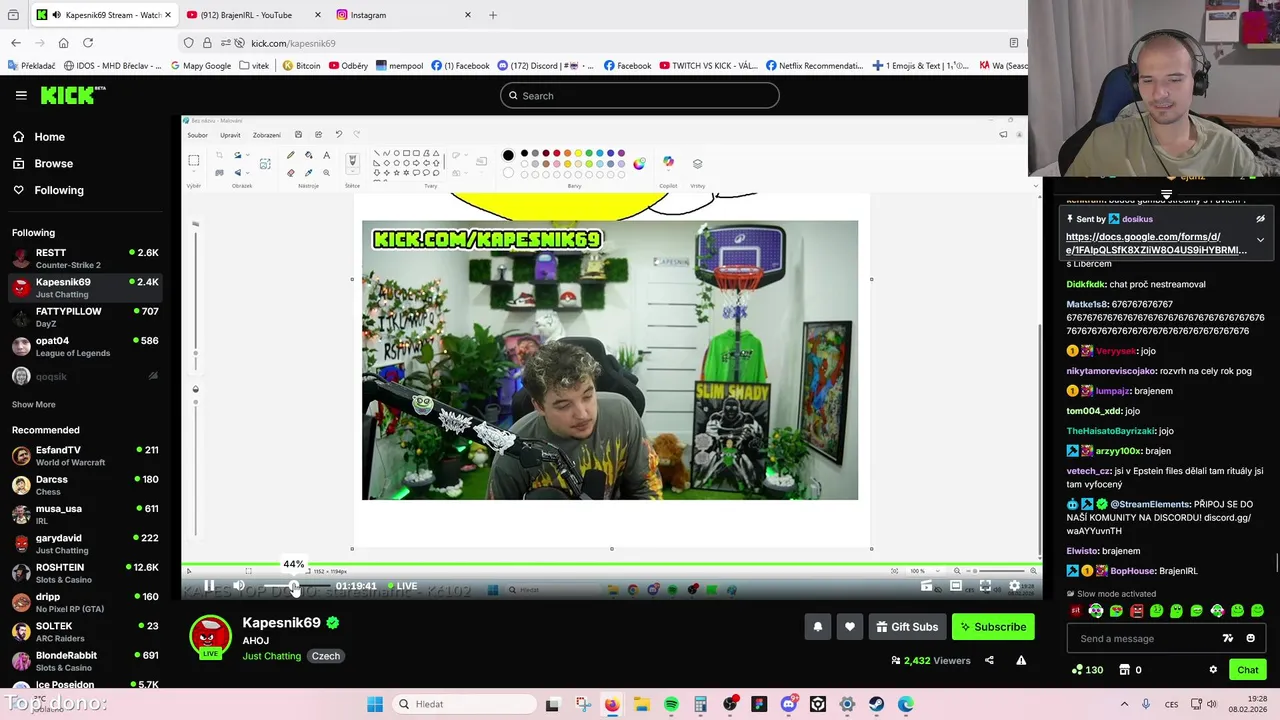The width and height of the screenshot is (1280, 720).
Task: Enable notifications bell for Kapesnik69
Action: pos(817,627)
